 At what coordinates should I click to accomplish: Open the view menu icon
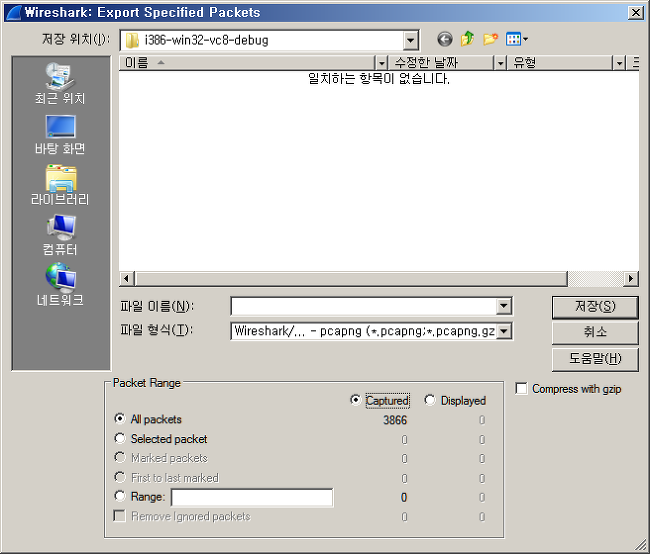[x=516, y=39]
